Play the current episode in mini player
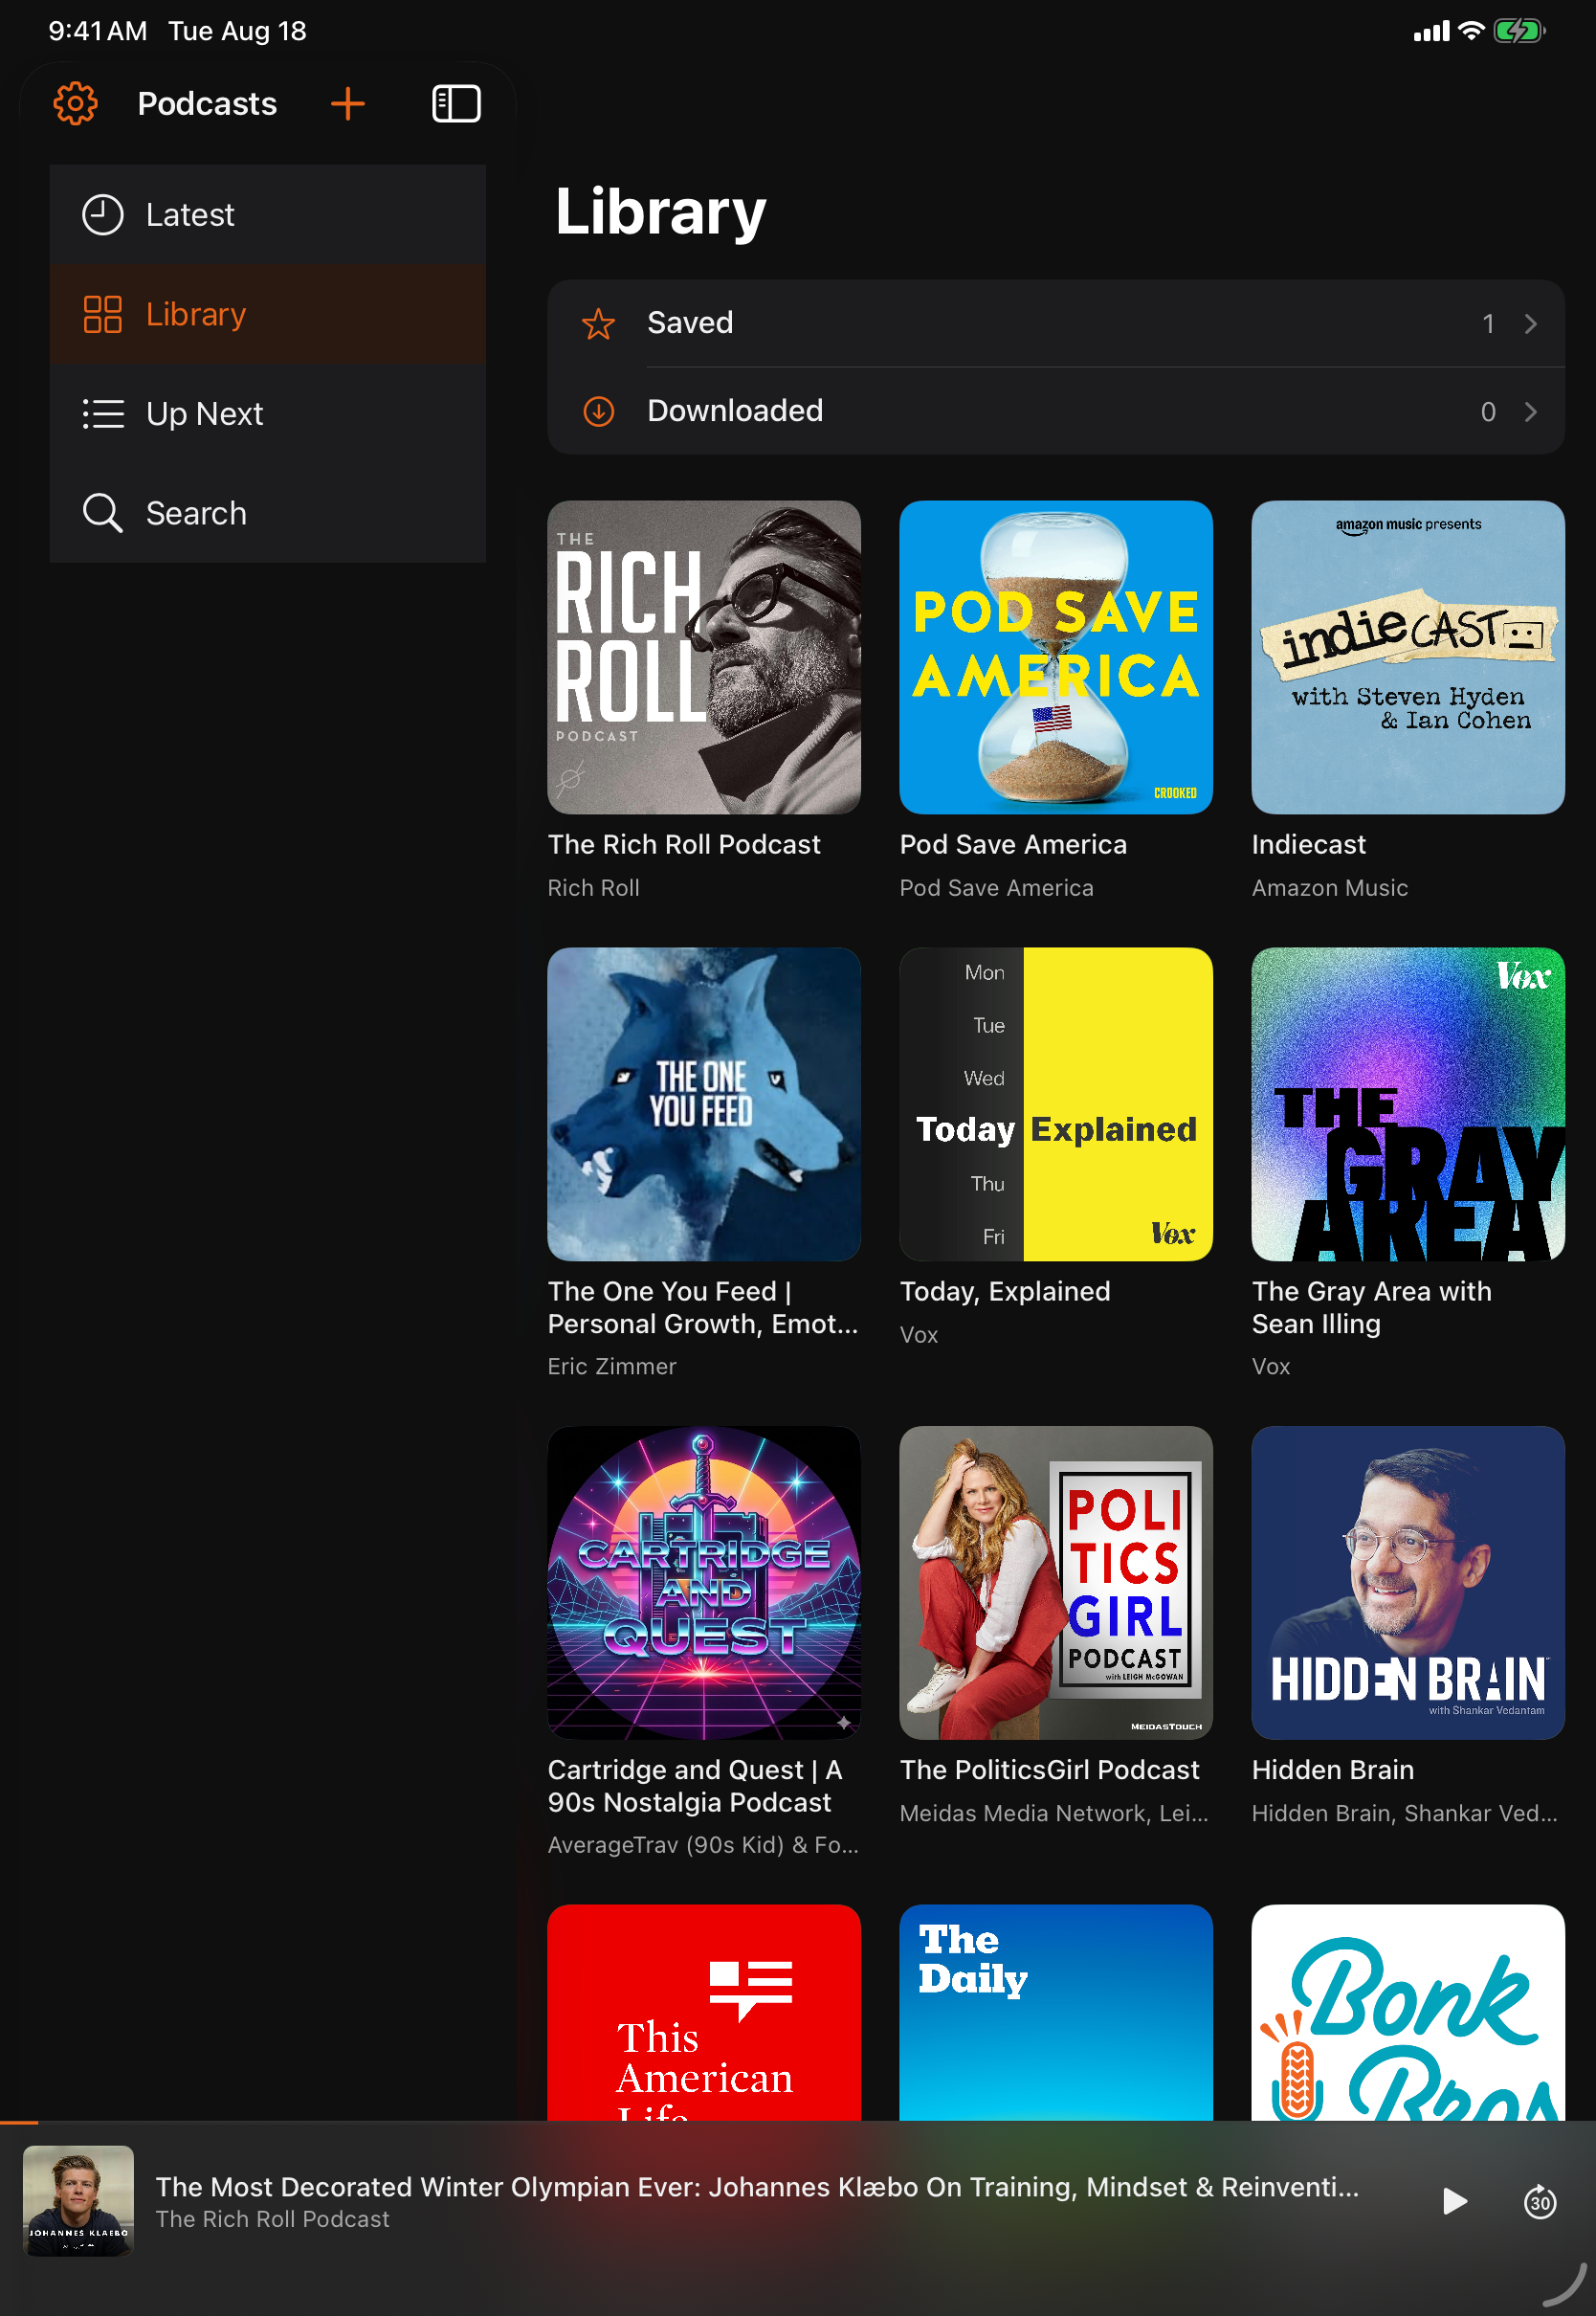Screen dimensions: 1596x2316 click(x=1454, y=2201)
